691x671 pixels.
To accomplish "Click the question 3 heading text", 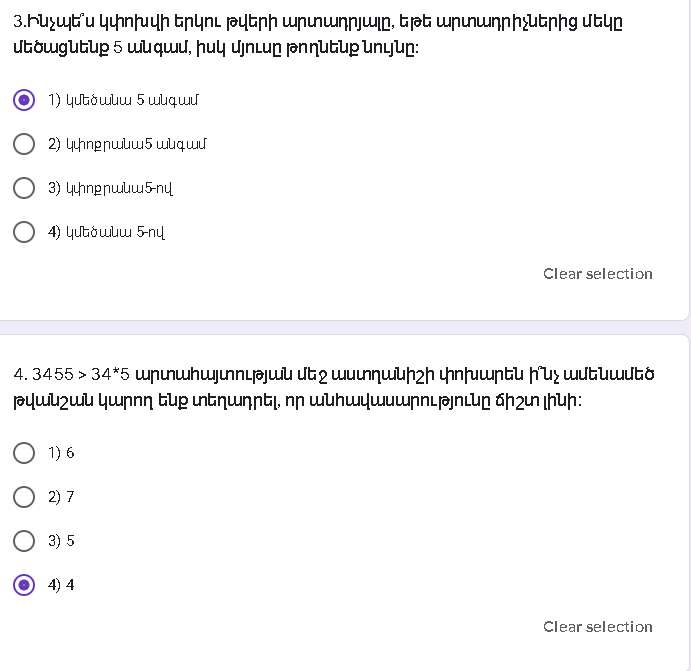I will click(320, 34).
